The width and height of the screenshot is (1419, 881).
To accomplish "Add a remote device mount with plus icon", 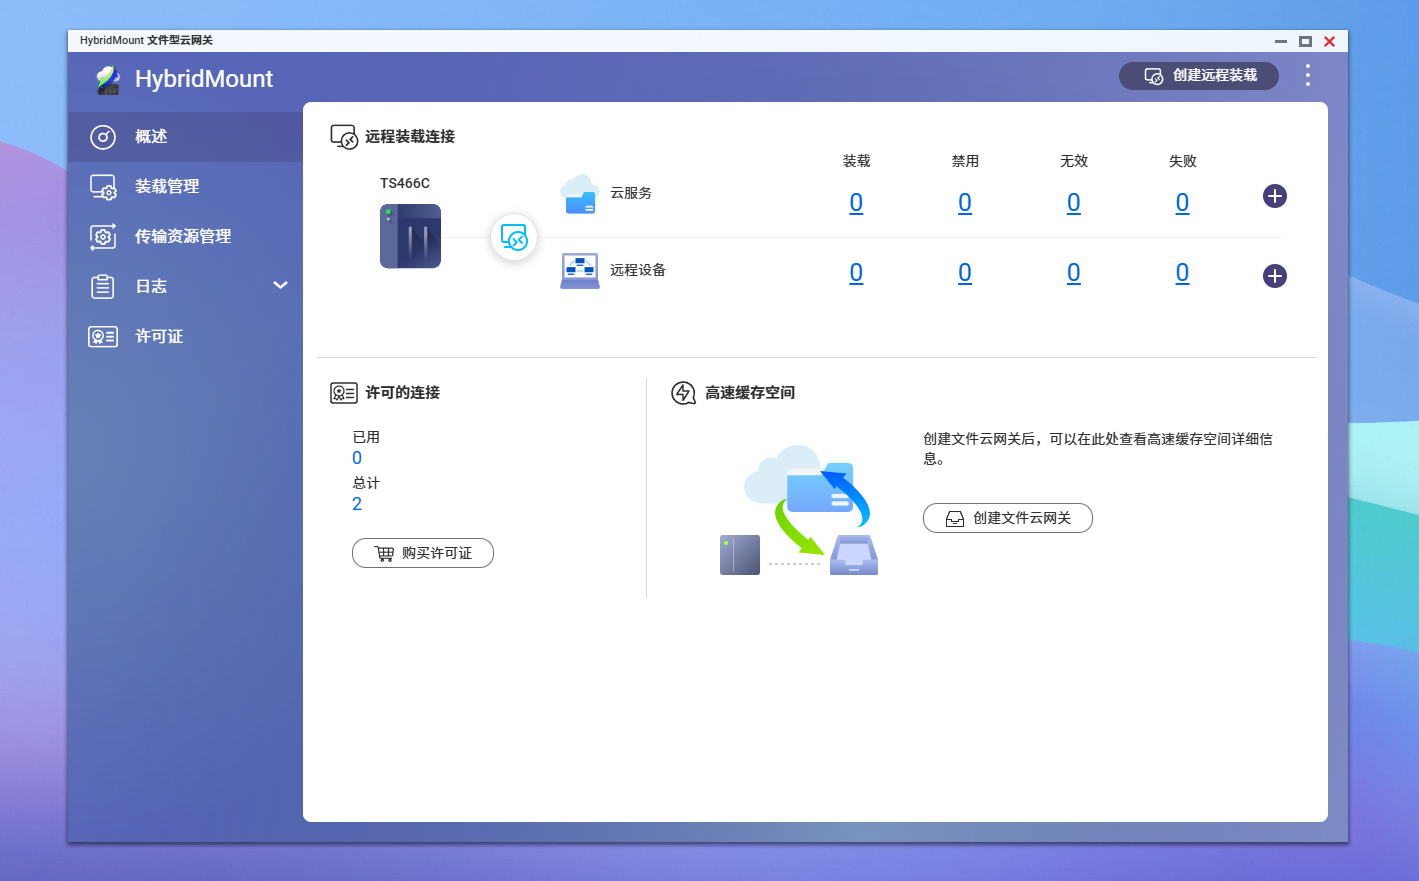I will coord(1274,276).
